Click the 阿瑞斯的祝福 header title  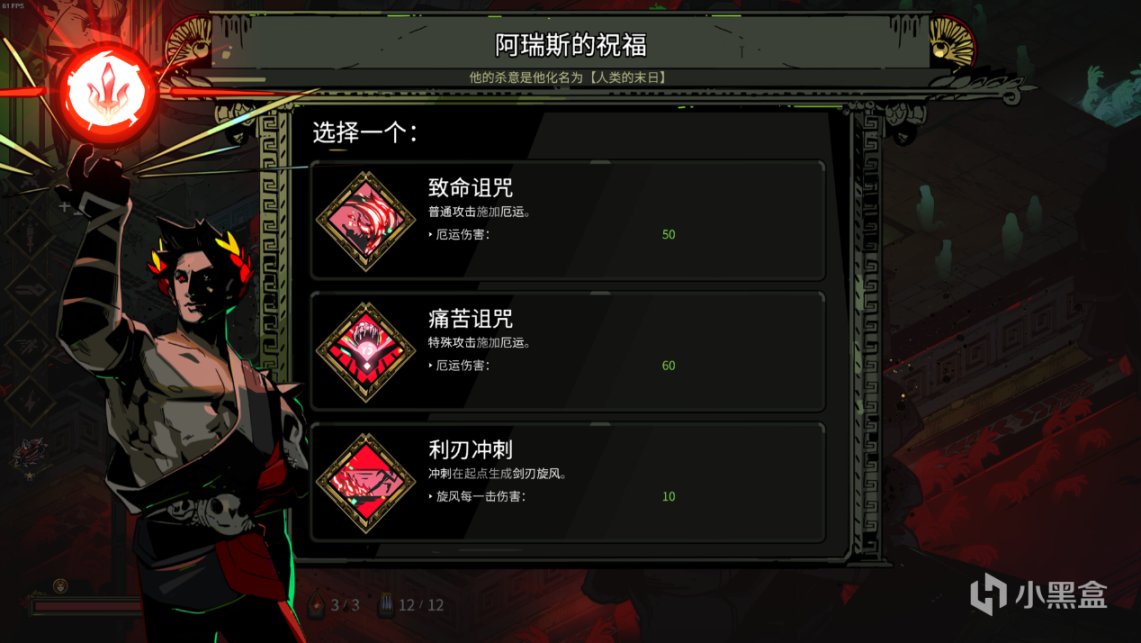570,45
